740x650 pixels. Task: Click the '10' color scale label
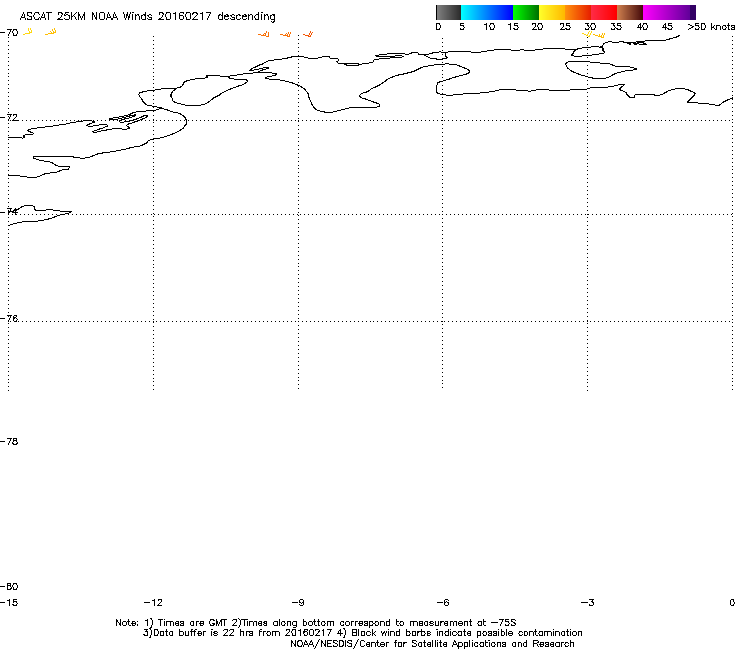click(489, 27)
